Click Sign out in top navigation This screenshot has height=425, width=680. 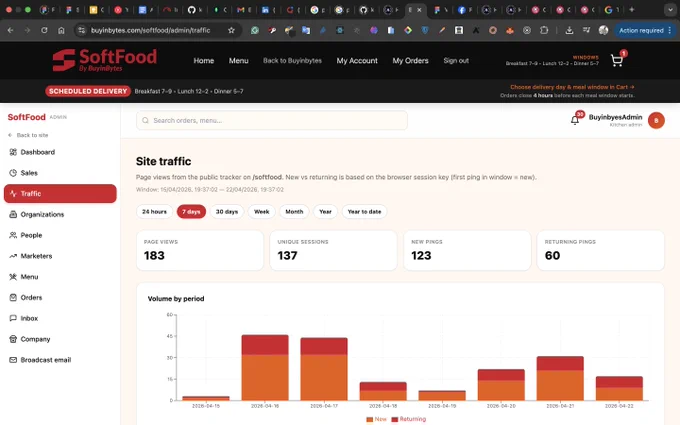click(456, 61)
